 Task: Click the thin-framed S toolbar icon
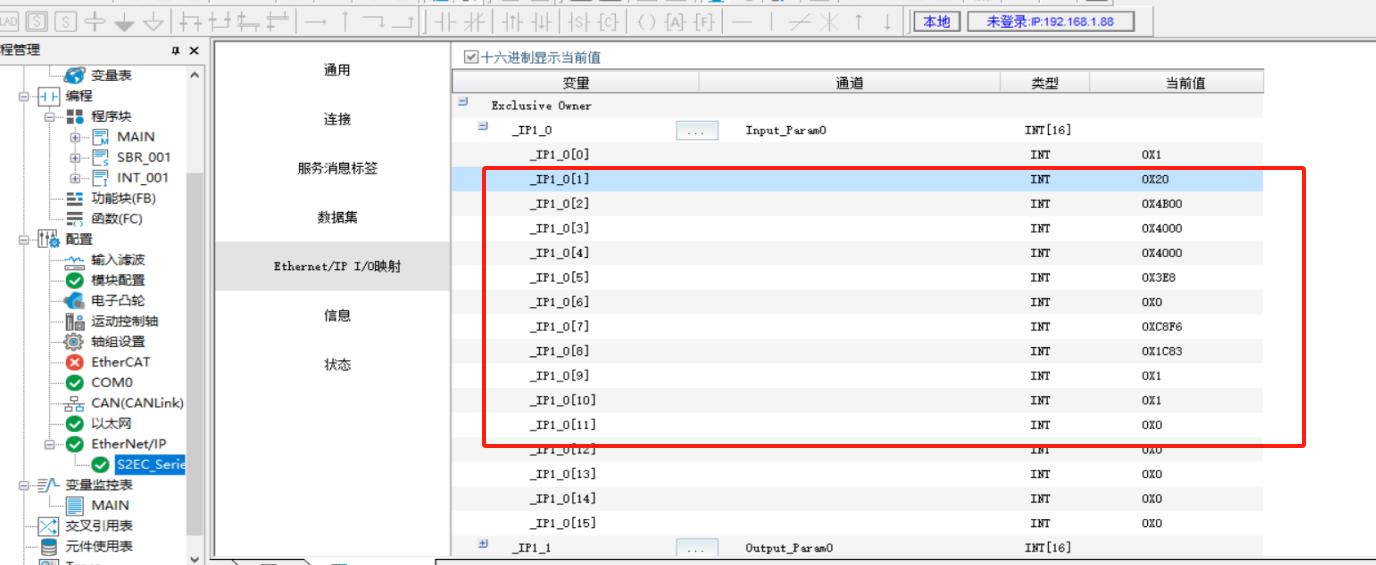[65, 21]
